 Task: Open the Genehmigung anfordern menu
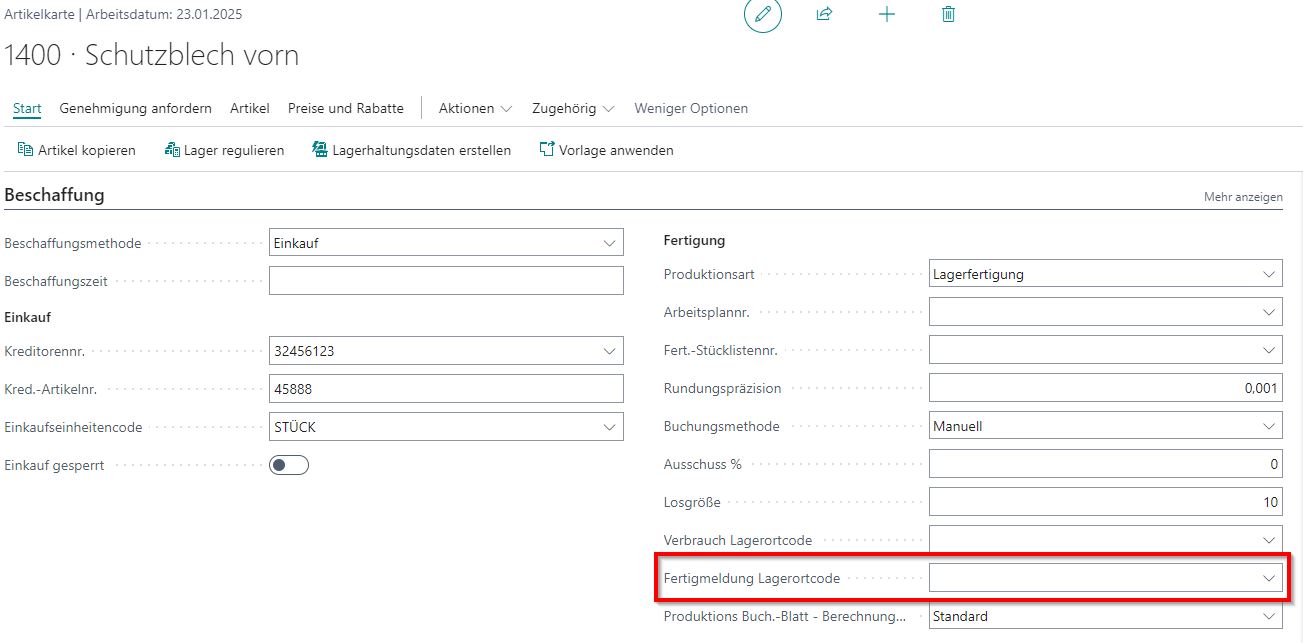coord(135,108)
